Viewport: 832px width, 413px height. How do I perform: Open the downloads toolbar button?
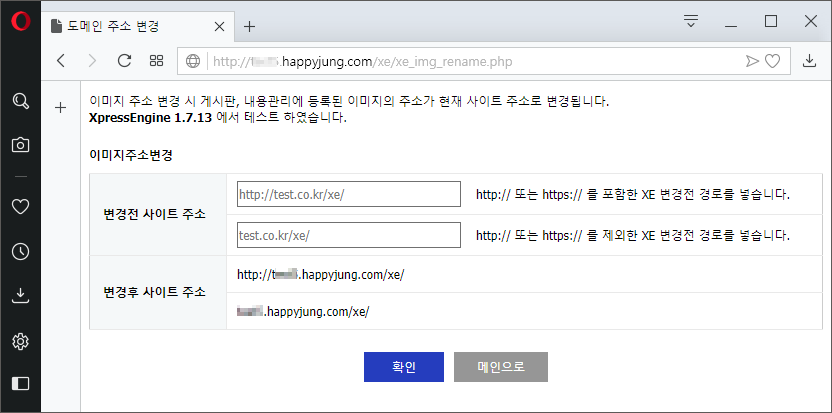click(x=810, y=61)
